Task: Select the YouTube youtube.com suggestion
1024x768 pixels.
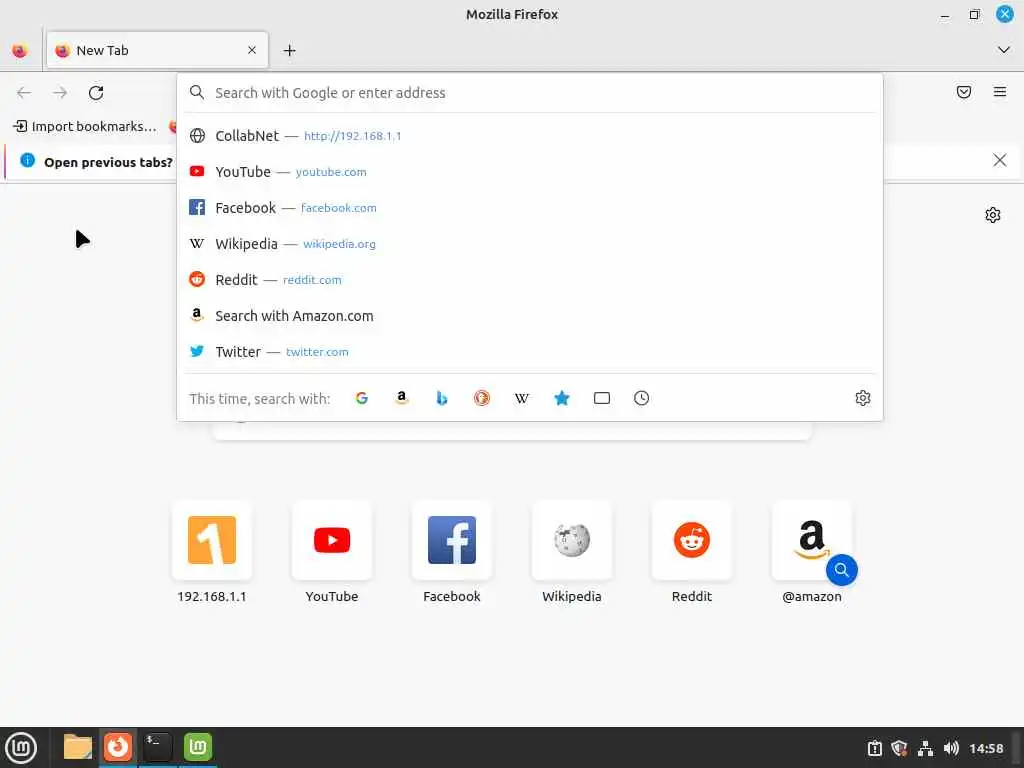Action: click(x=530, y=172)
